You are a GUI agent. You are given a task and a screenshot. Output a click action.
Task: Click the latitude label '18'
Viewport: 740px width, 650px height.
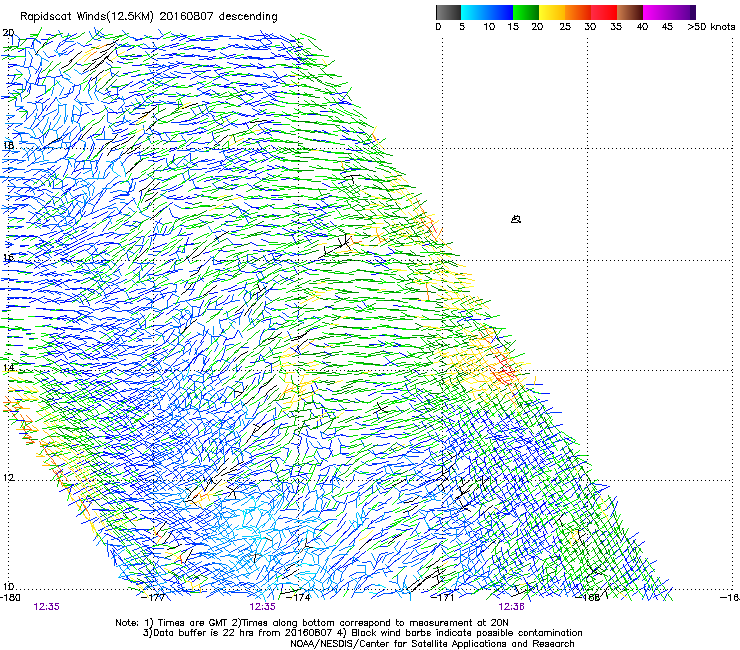click(8, 145)
